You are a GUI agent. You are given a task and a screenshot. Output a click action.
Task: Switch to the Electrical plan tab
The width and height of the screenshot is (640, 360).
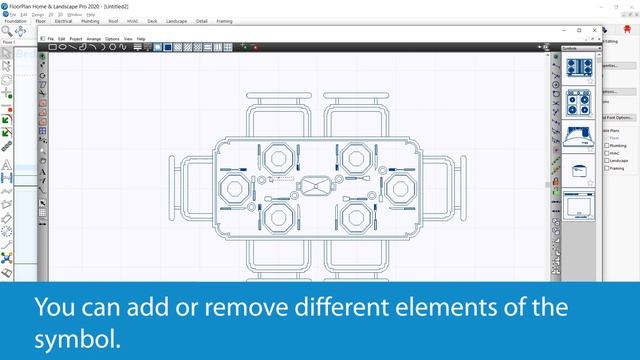(x=63, y=21)
